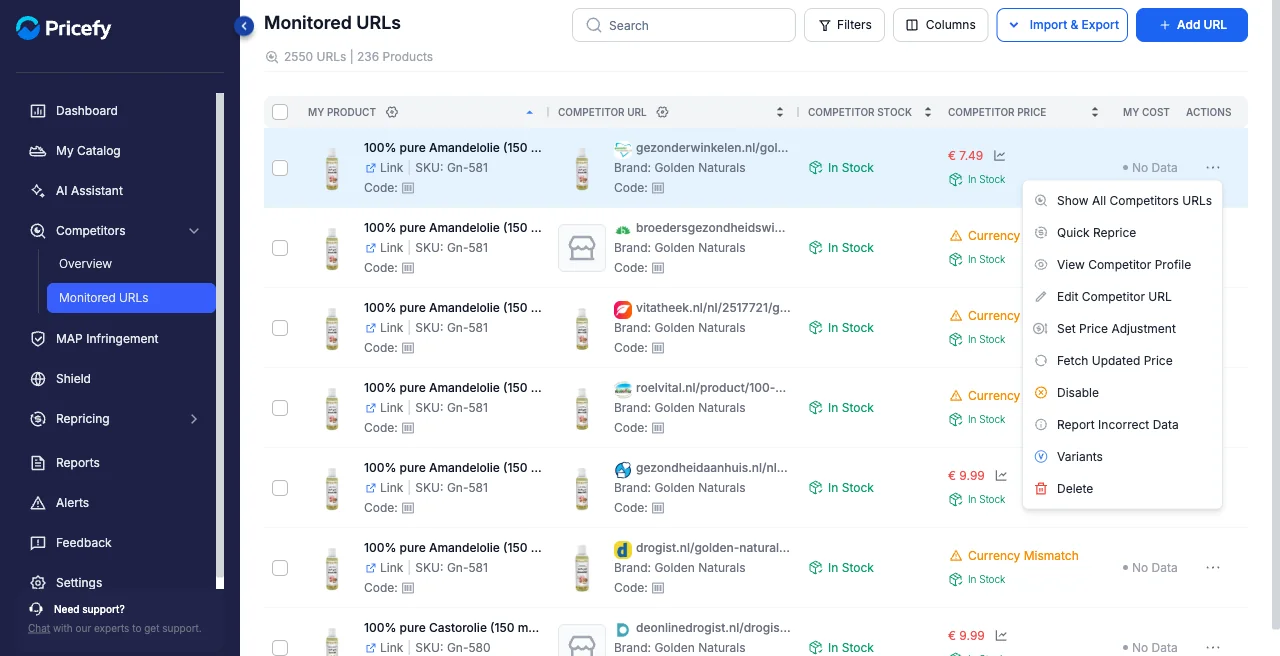Open Dashboard in the sidebar
Viewport: 1280px width, 656px height.
pyautogui.click(x=86, y=111)
